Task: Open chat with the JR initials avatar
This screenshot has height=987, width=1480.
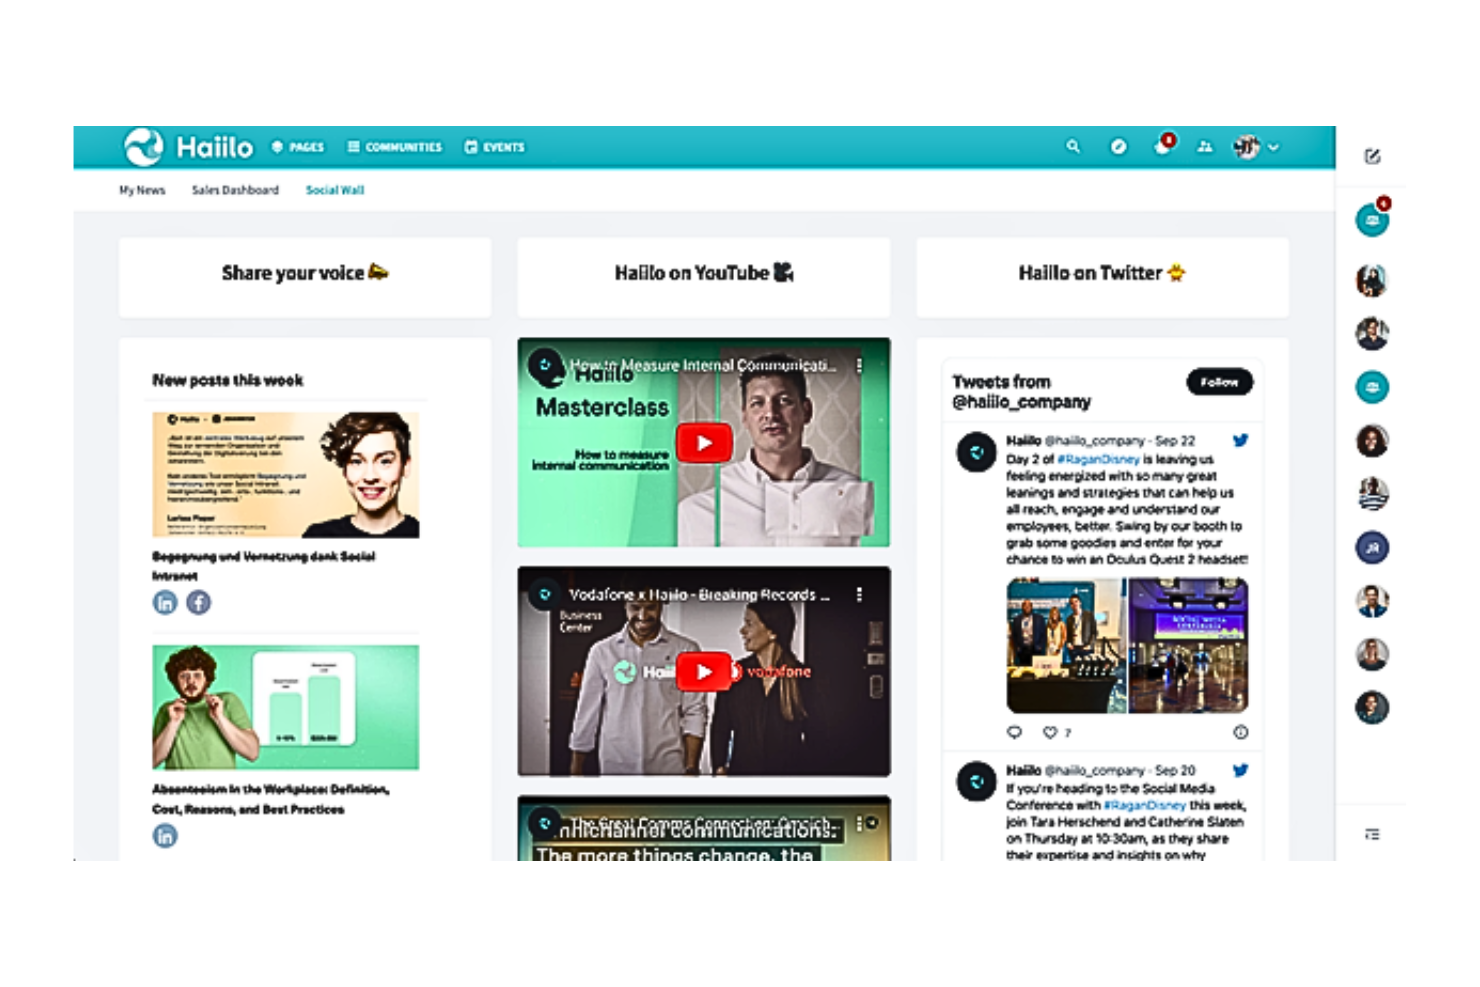Action: click(x=1372, y=547)
